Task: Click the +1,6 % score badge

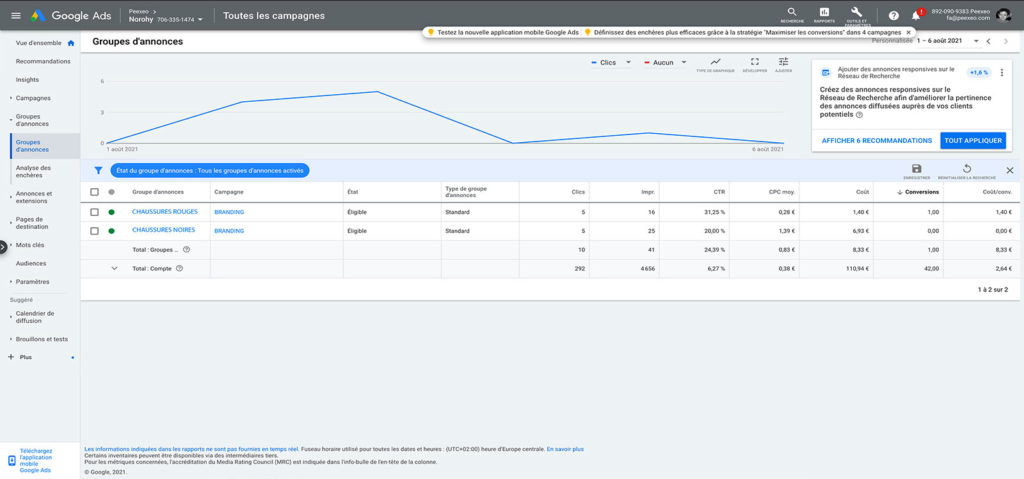Action: pos(979,73)
